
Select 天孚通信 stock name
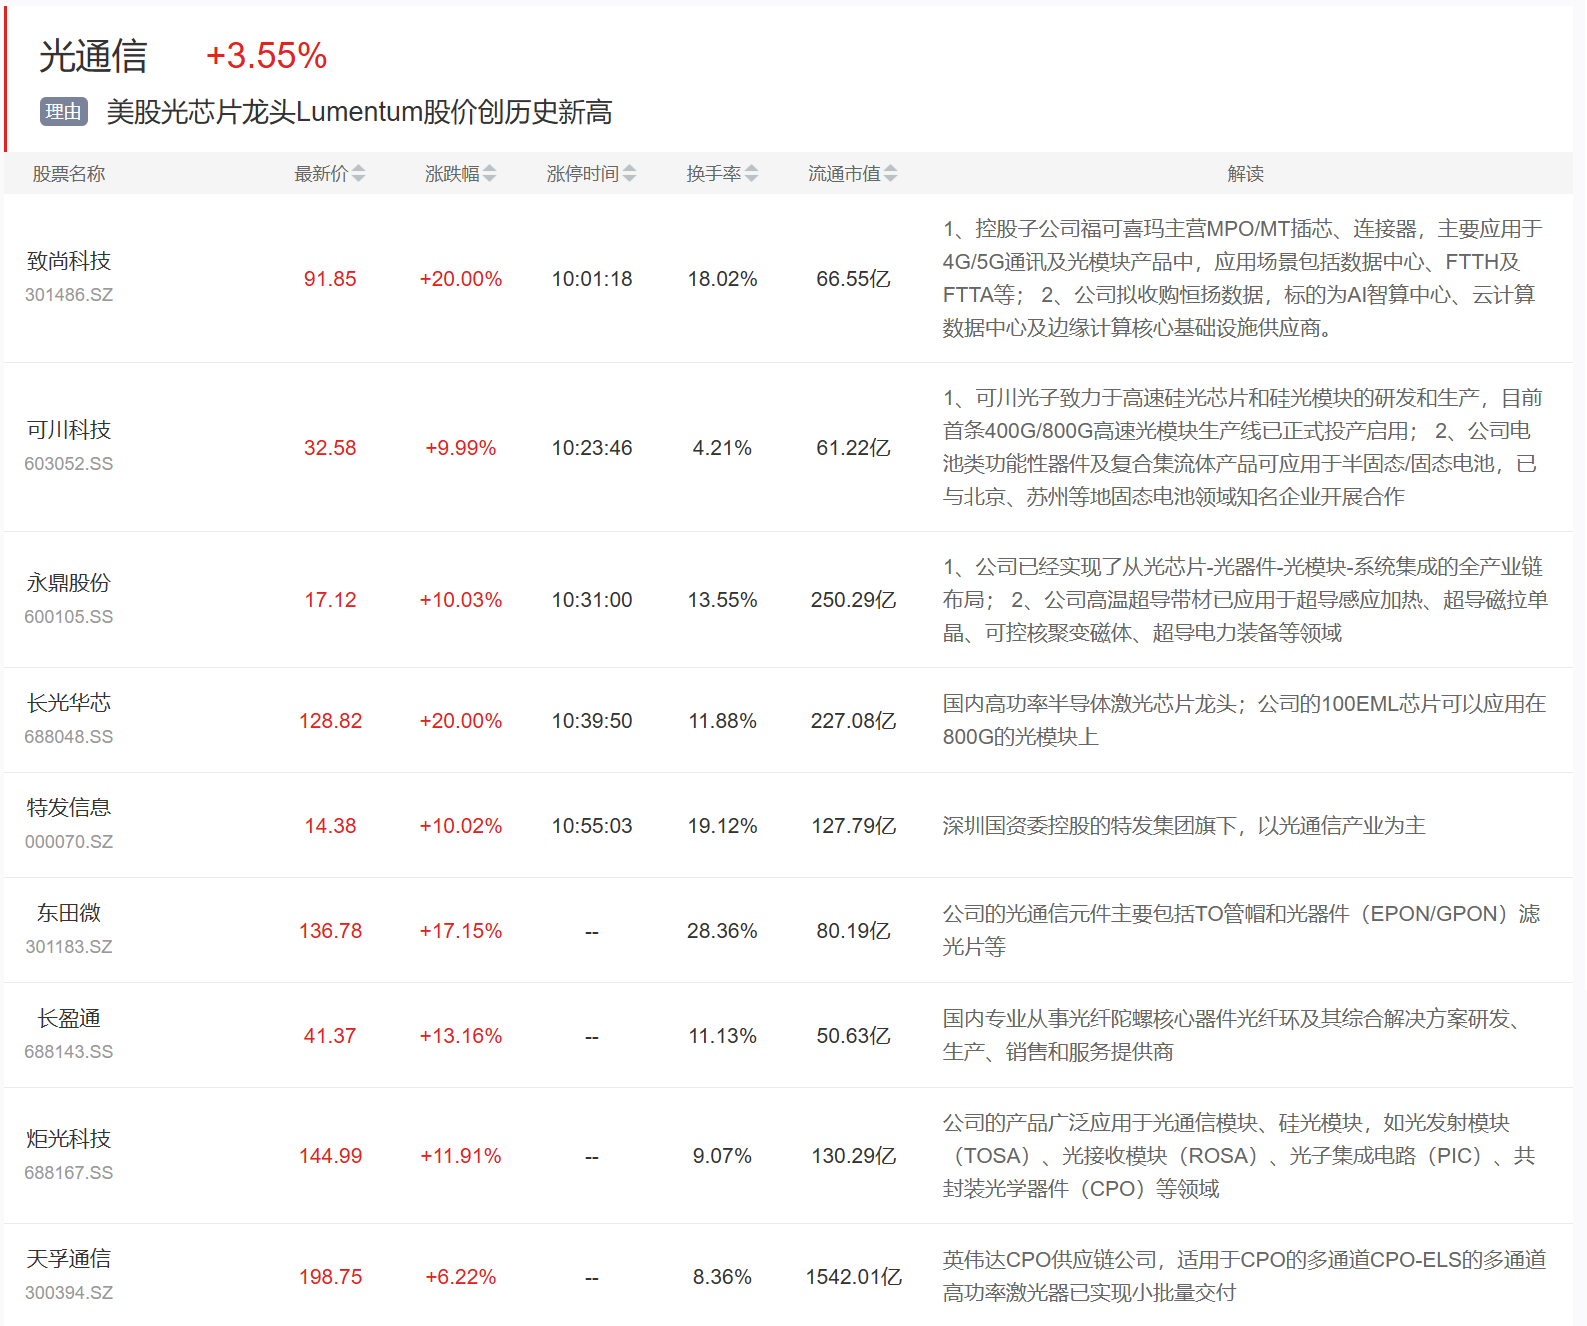pyautogui.click(x=69, y=1259)
